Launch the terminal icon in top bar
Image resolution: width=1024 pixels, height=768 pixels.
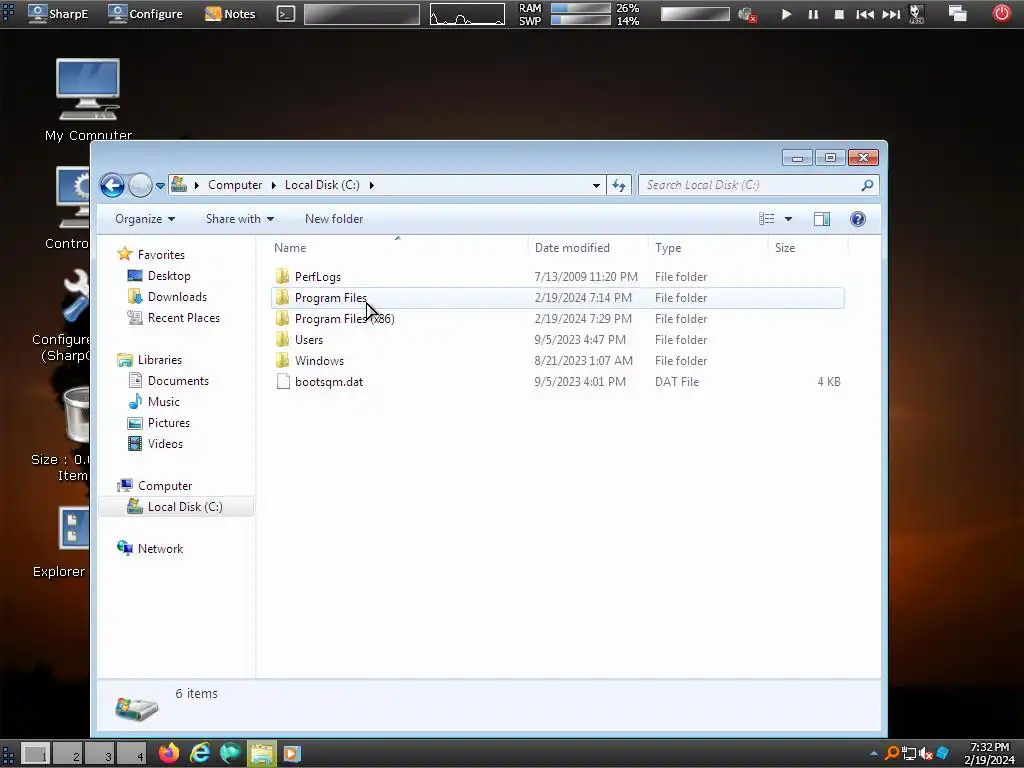click(286, 14)
